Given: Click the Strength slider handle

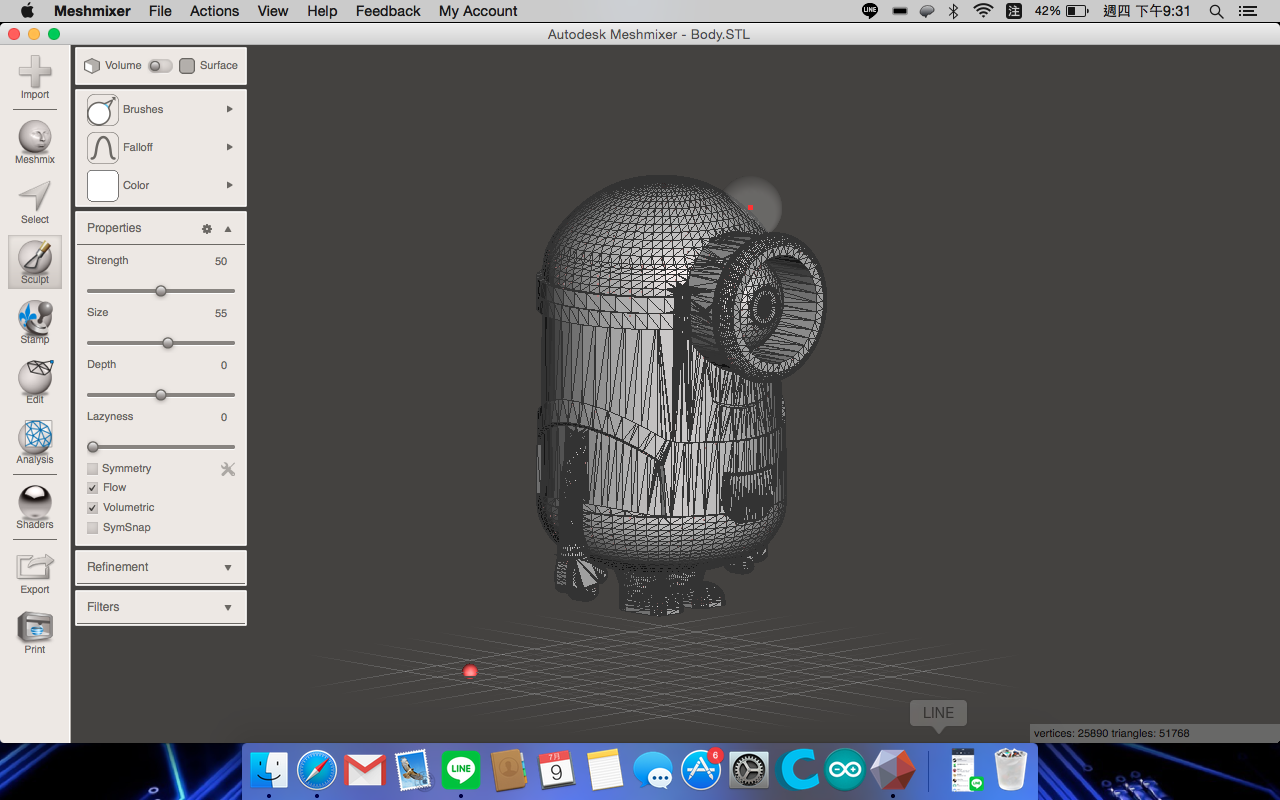Looking at the screenshot, I should [x=161, y=291].
